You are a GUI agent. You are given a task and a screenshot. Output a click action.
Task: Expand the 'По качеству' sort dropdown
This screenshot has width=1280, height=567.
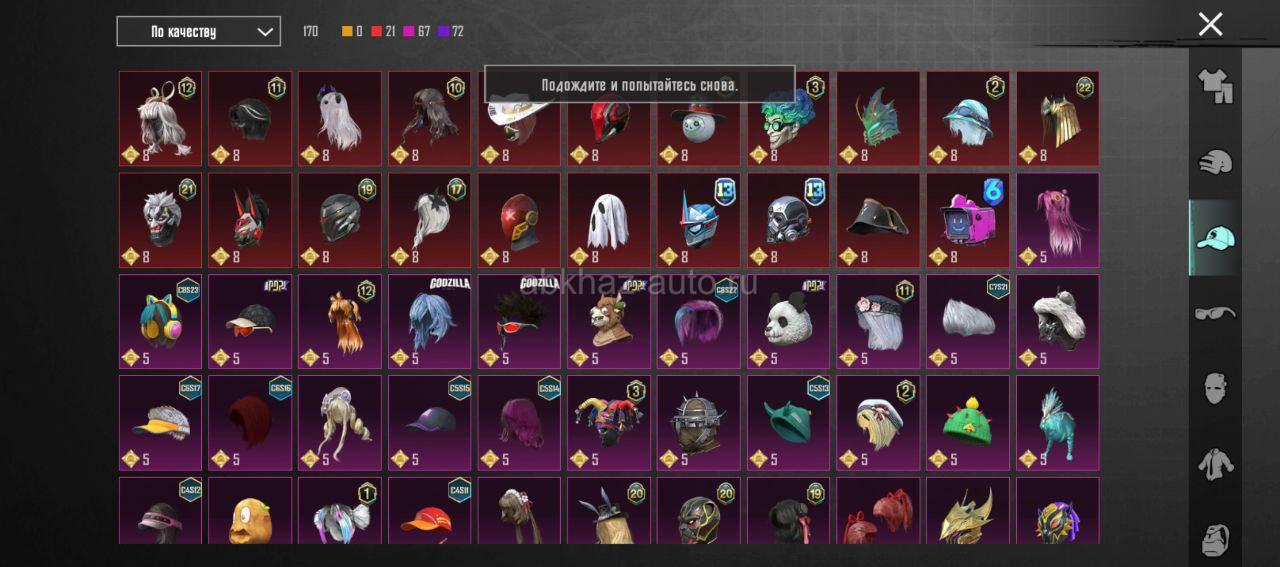198,31
